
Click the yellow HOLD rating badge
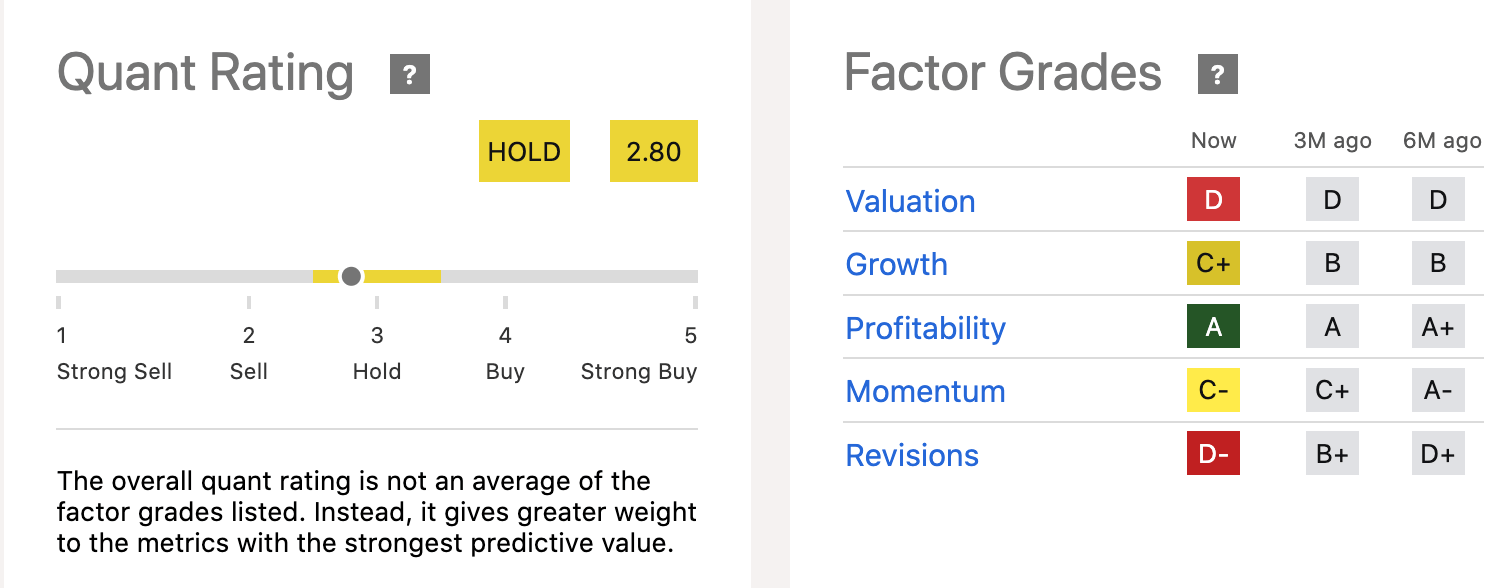[x=524, y=152]
